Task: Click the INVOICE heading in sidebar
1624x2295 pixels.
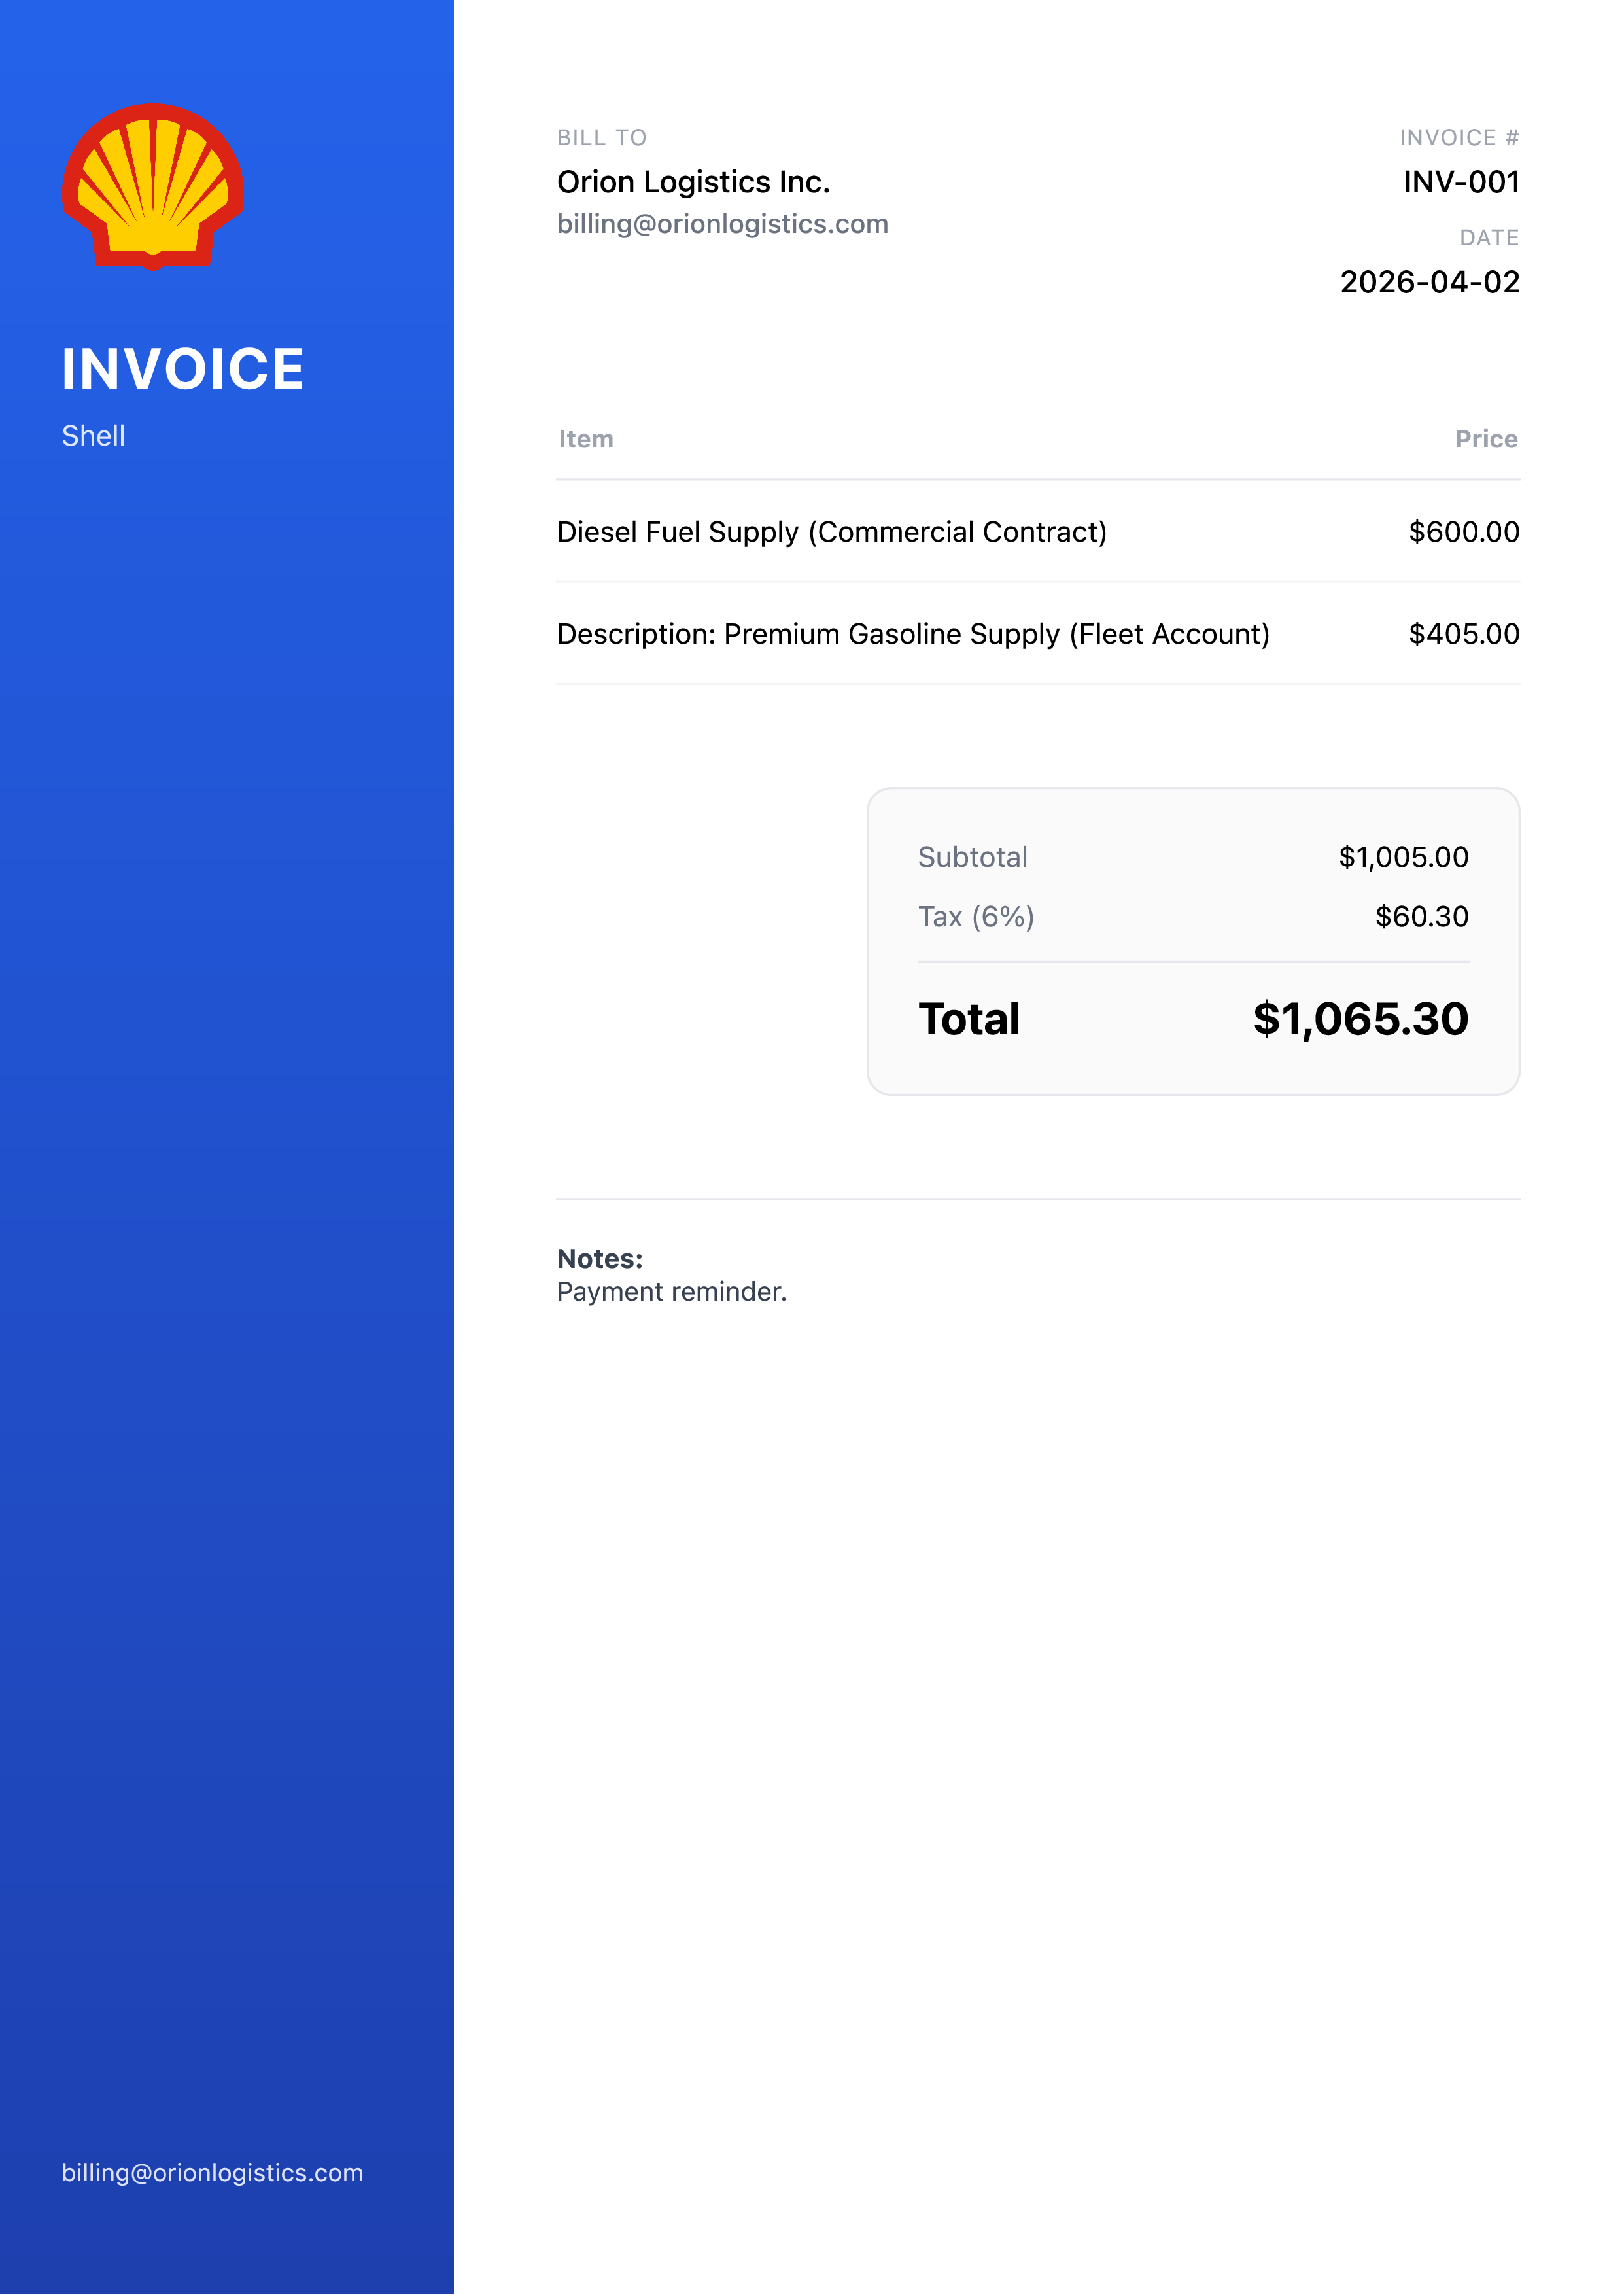Action: pyautogui.click(x=182, y=369)
